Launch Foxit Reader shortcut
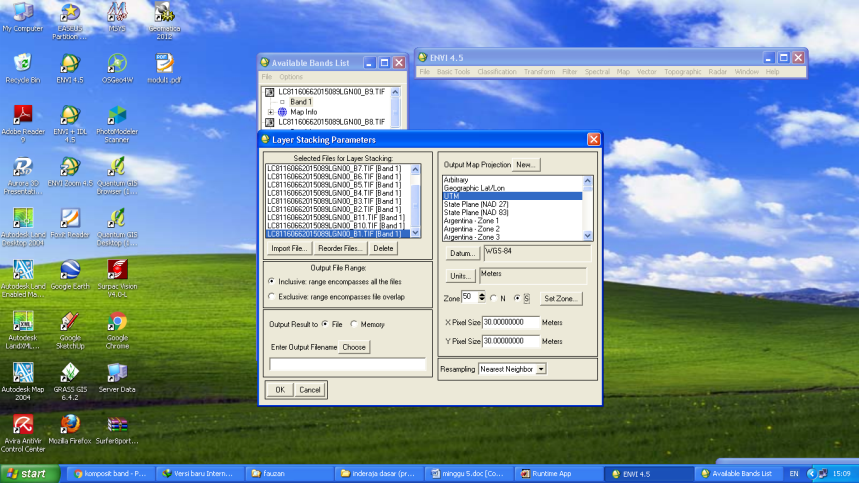Screen dimensions: 859x483 pyautogui.click(x=70, y=223)
